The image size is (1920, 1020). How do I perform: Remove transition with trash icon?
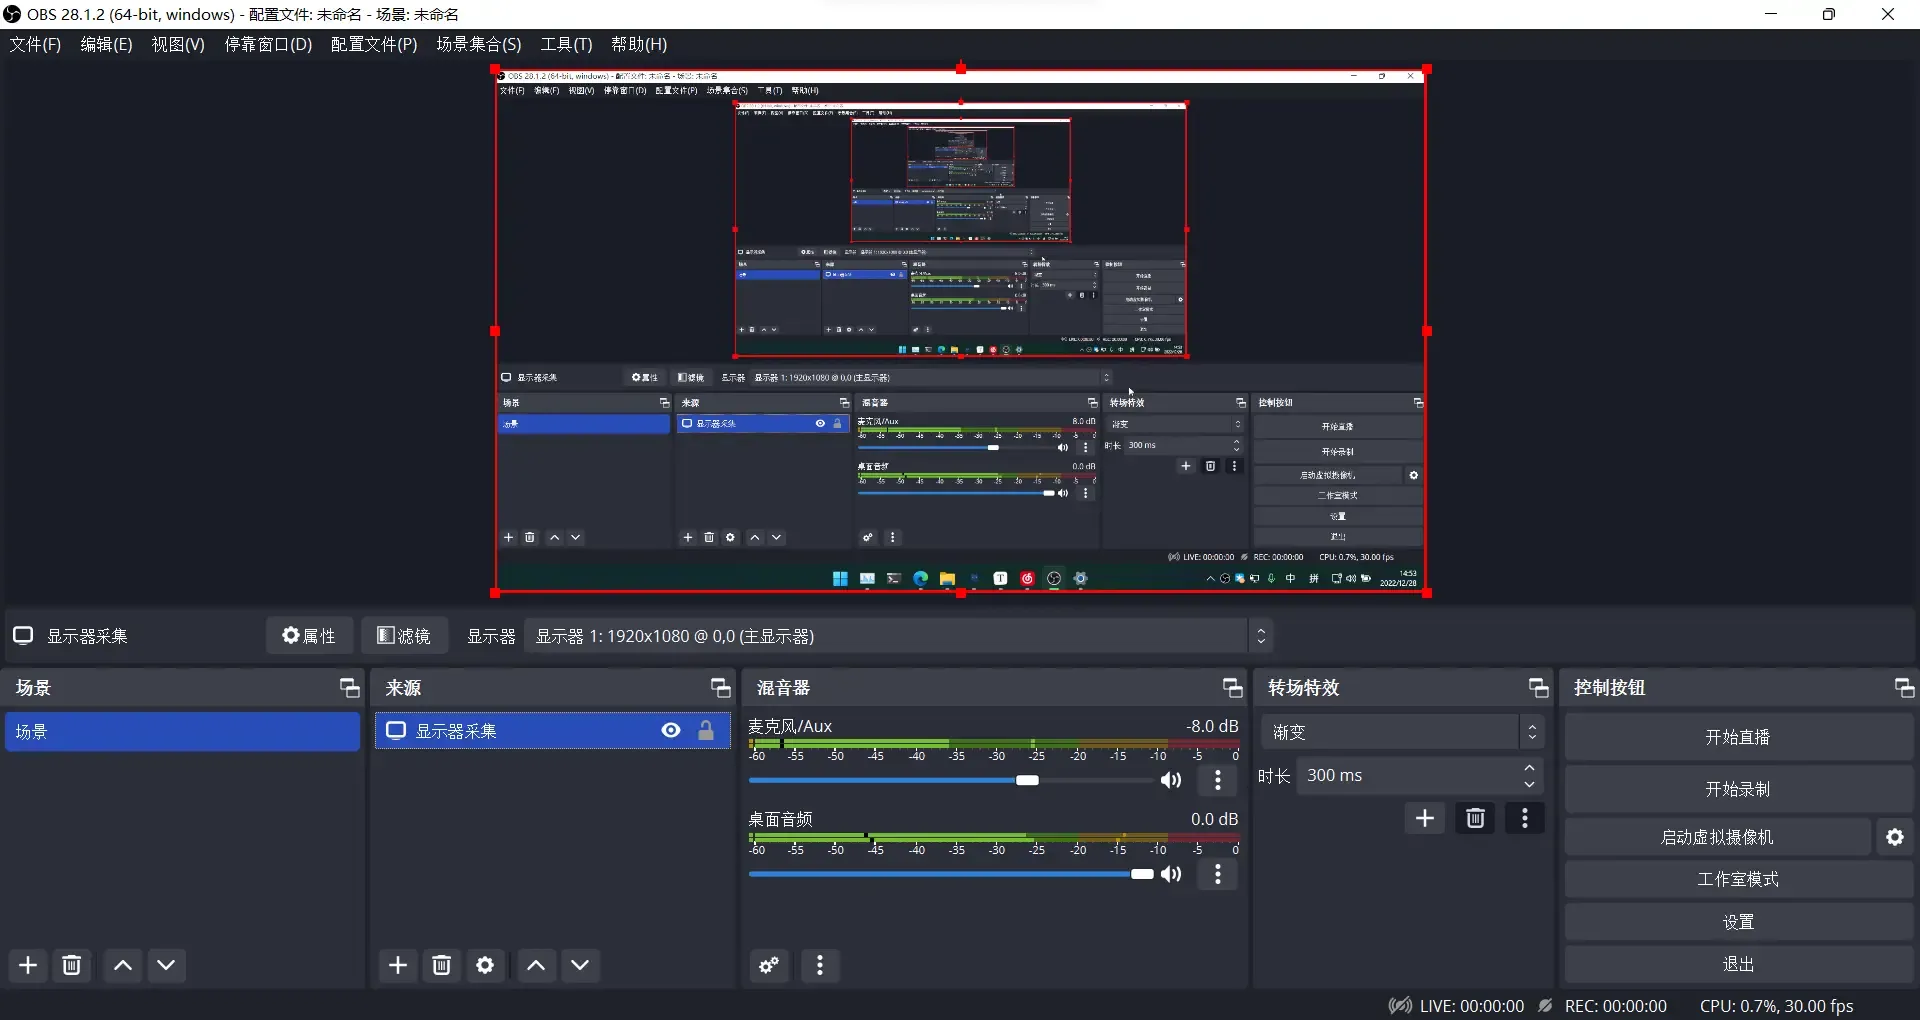click(1475, 818)
